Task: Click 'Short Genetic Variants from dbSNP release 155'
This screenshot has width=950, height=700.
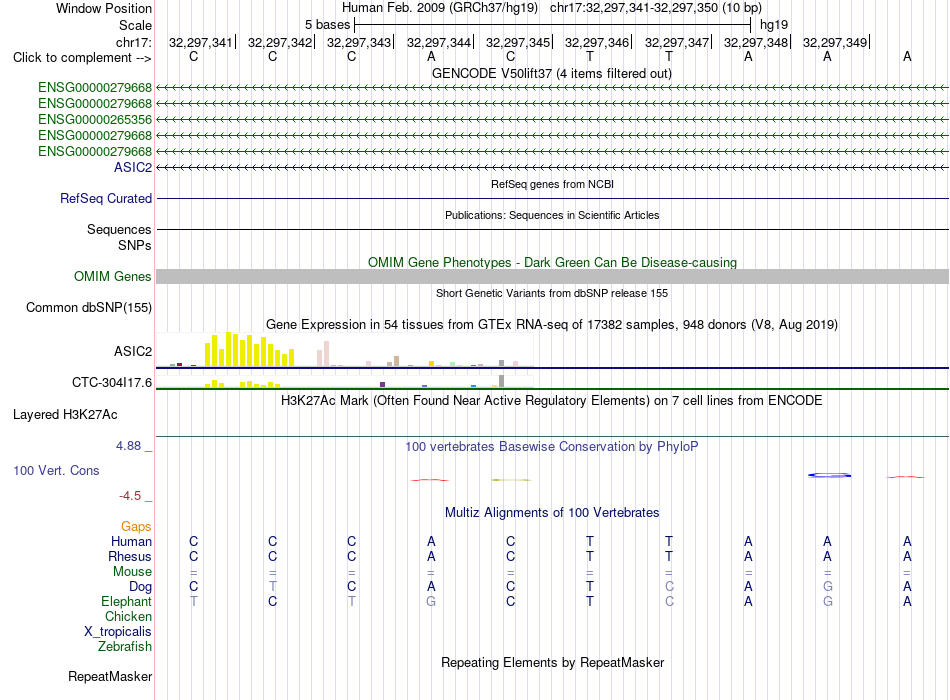Action: tap(552, 293)
